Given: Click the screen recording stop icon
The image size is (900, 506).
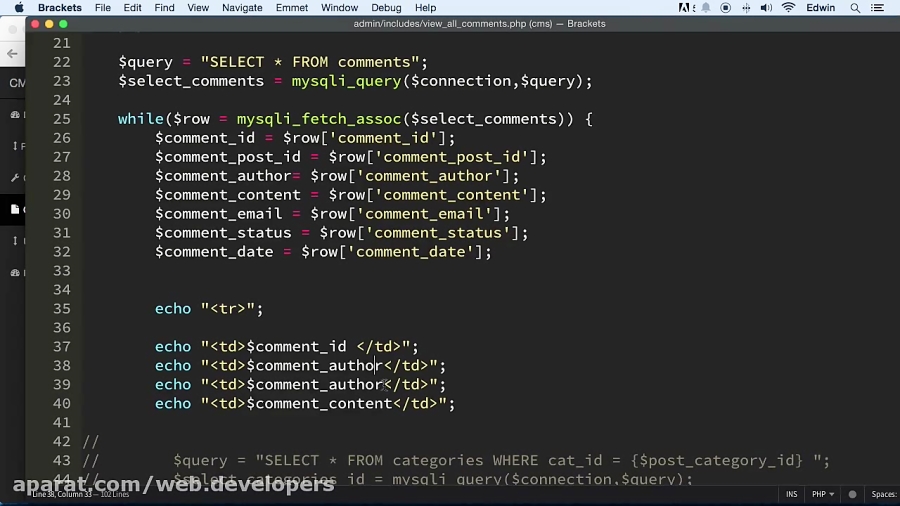Looking at the screenshot, I should click(x=726, y=8).
